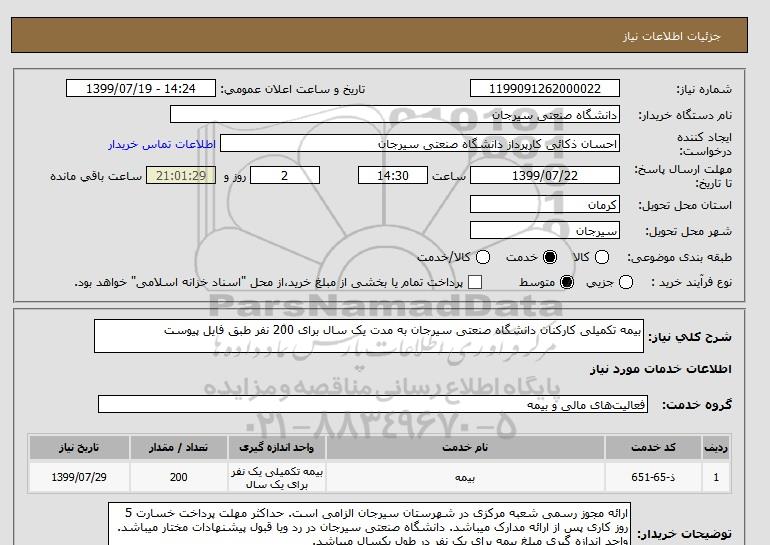Viewport: 770px width, 545px height.
Task: Click the واحد اندازه گیری column header
Action: (276, 447)
